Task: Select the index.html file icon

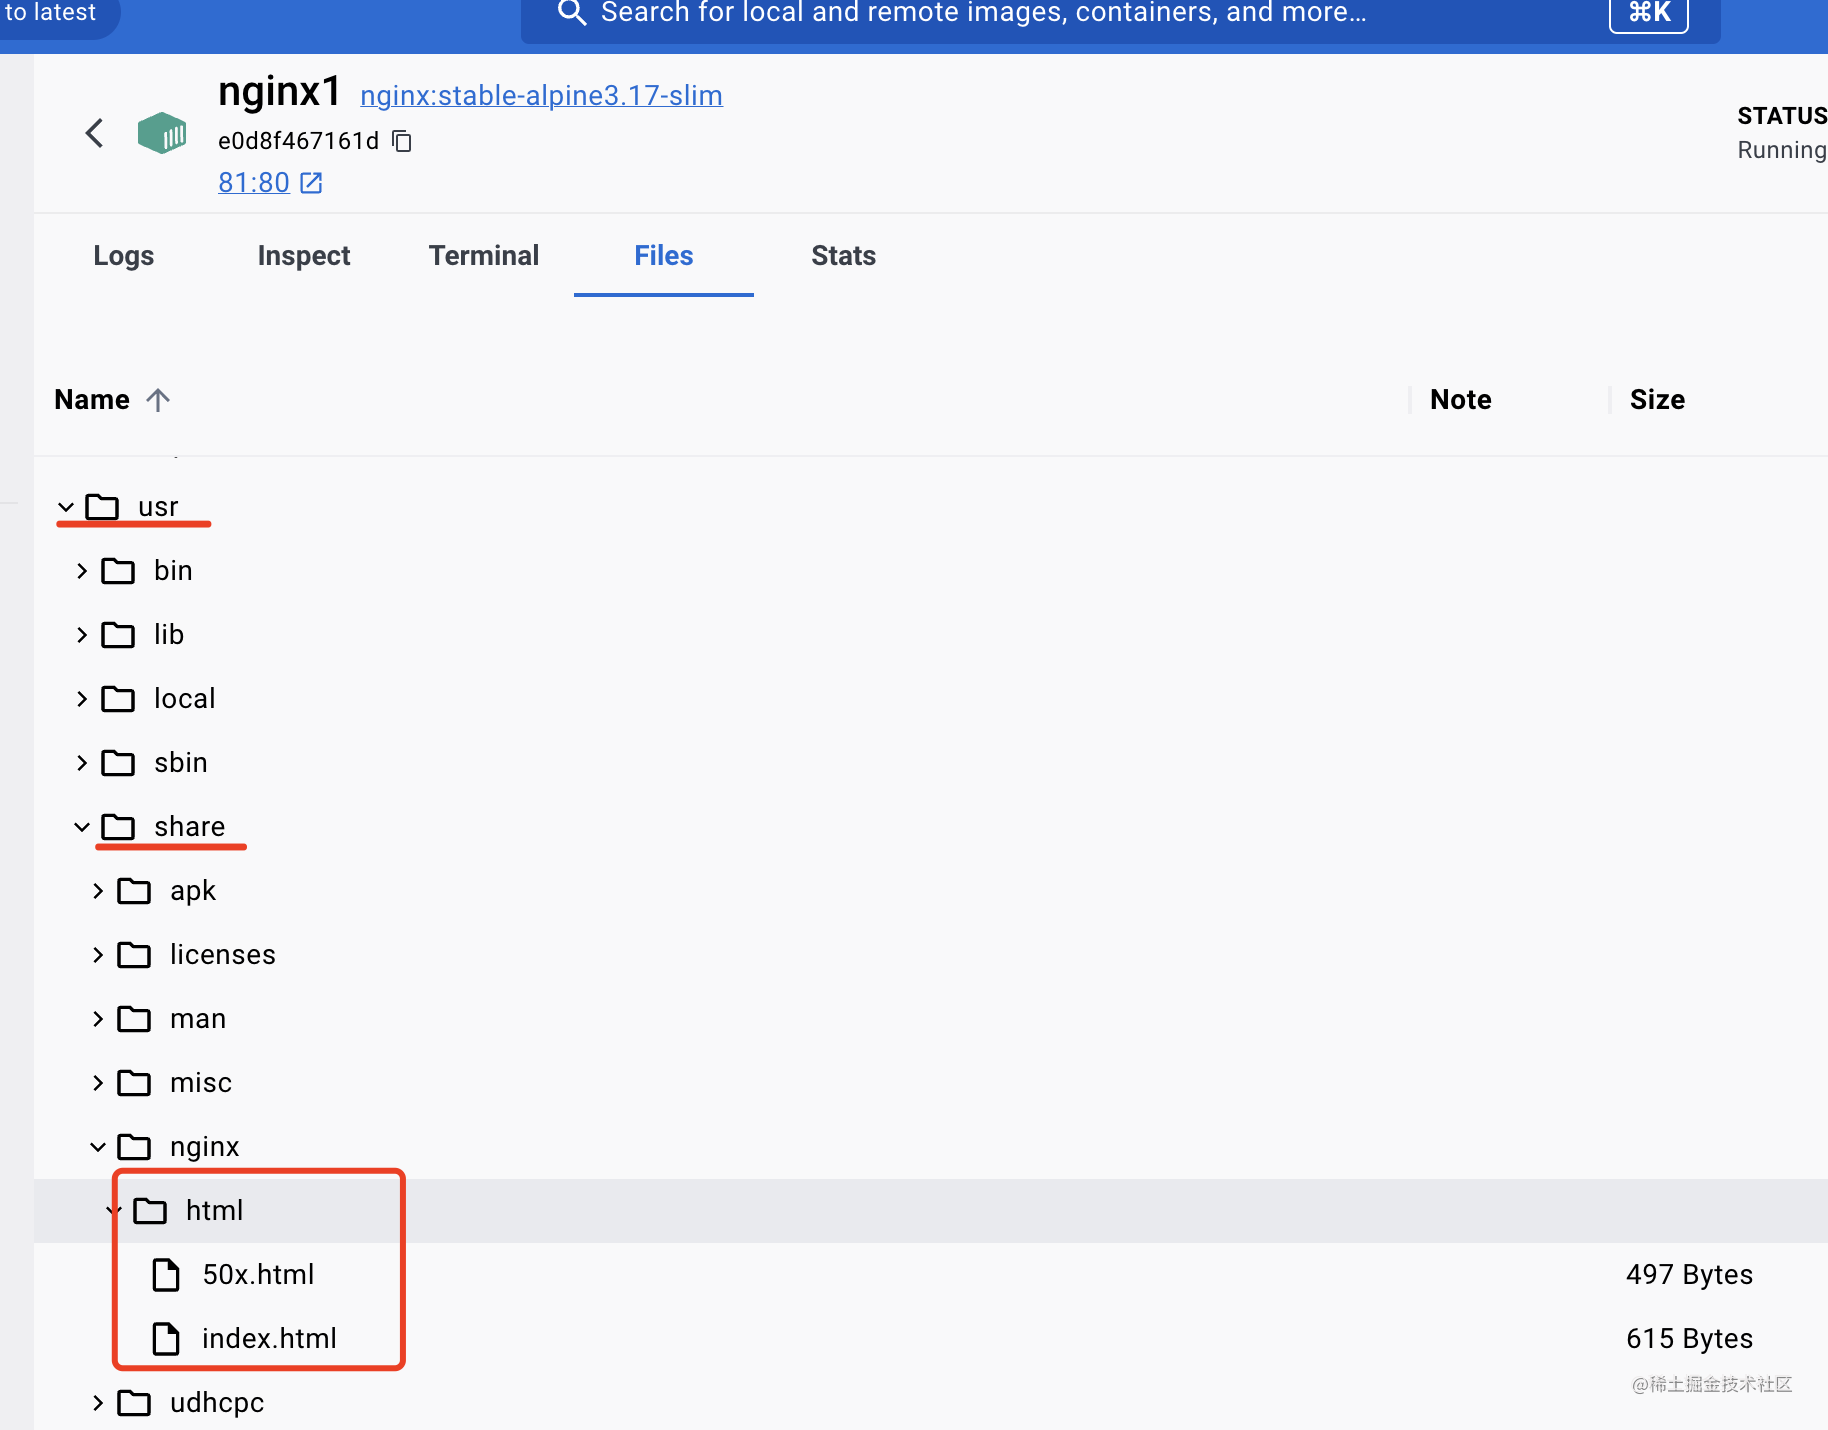Action: pos(166,1339)
